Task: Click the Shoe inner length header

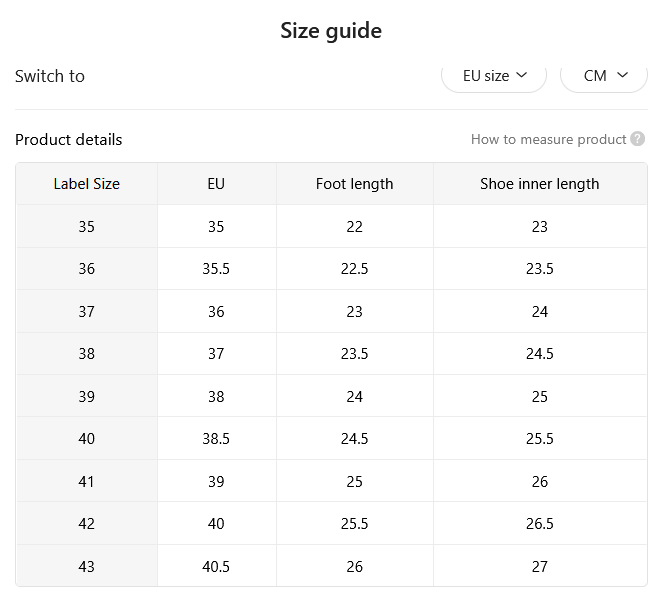Action: pyautogui.click(x=540, y=184)
